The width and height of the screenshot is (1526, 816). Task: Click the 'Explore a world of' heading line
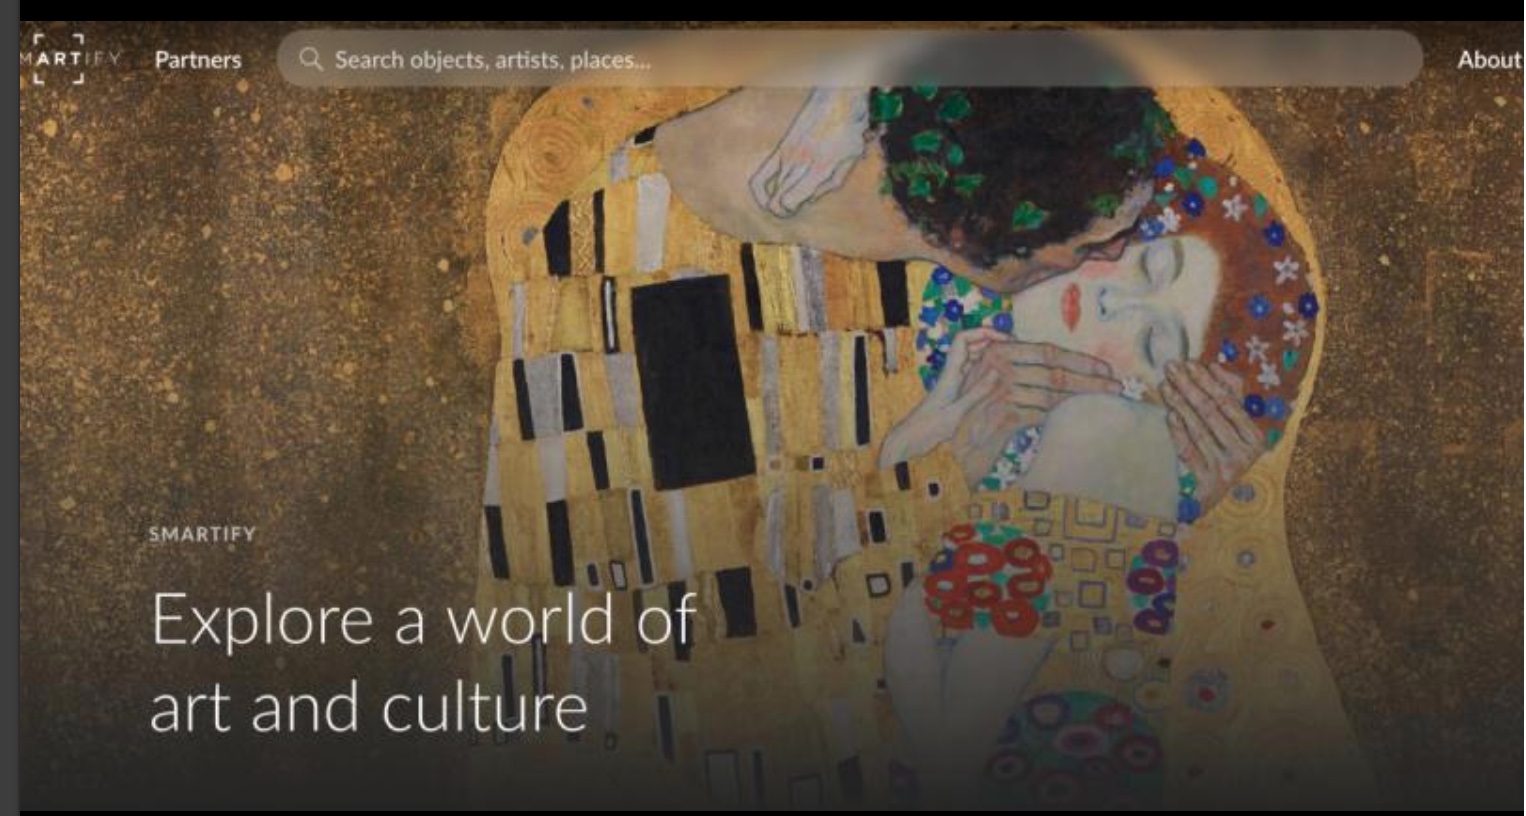coord(423,619)
